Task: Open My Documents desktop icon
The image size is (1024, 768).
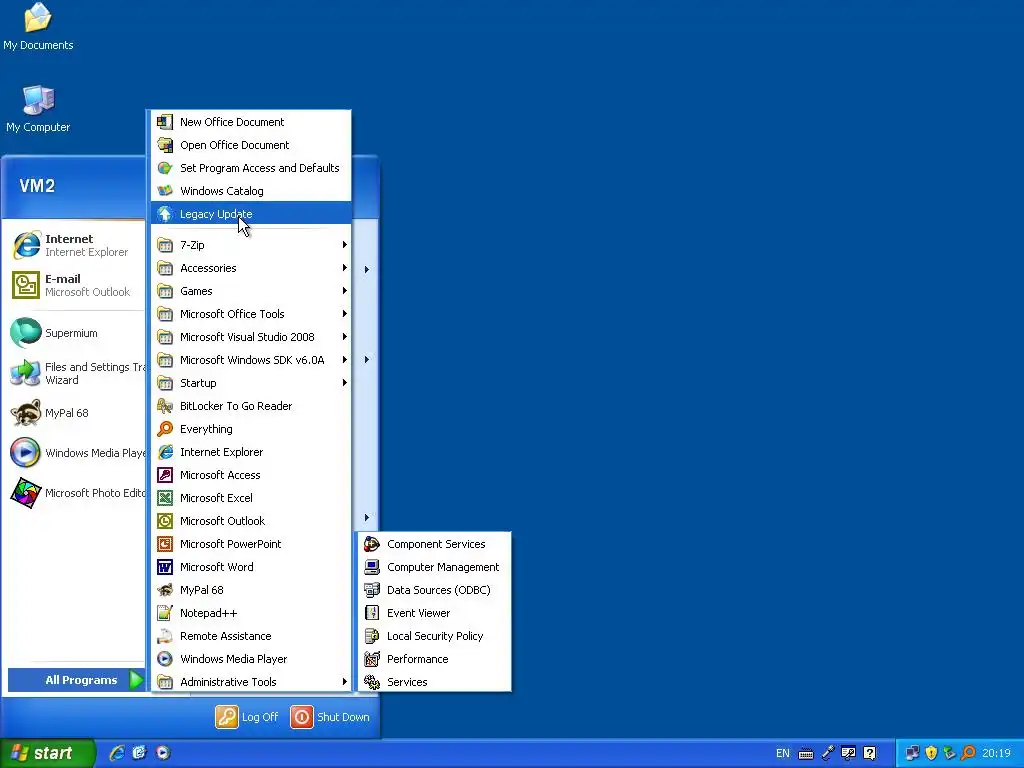Action: 38,26
